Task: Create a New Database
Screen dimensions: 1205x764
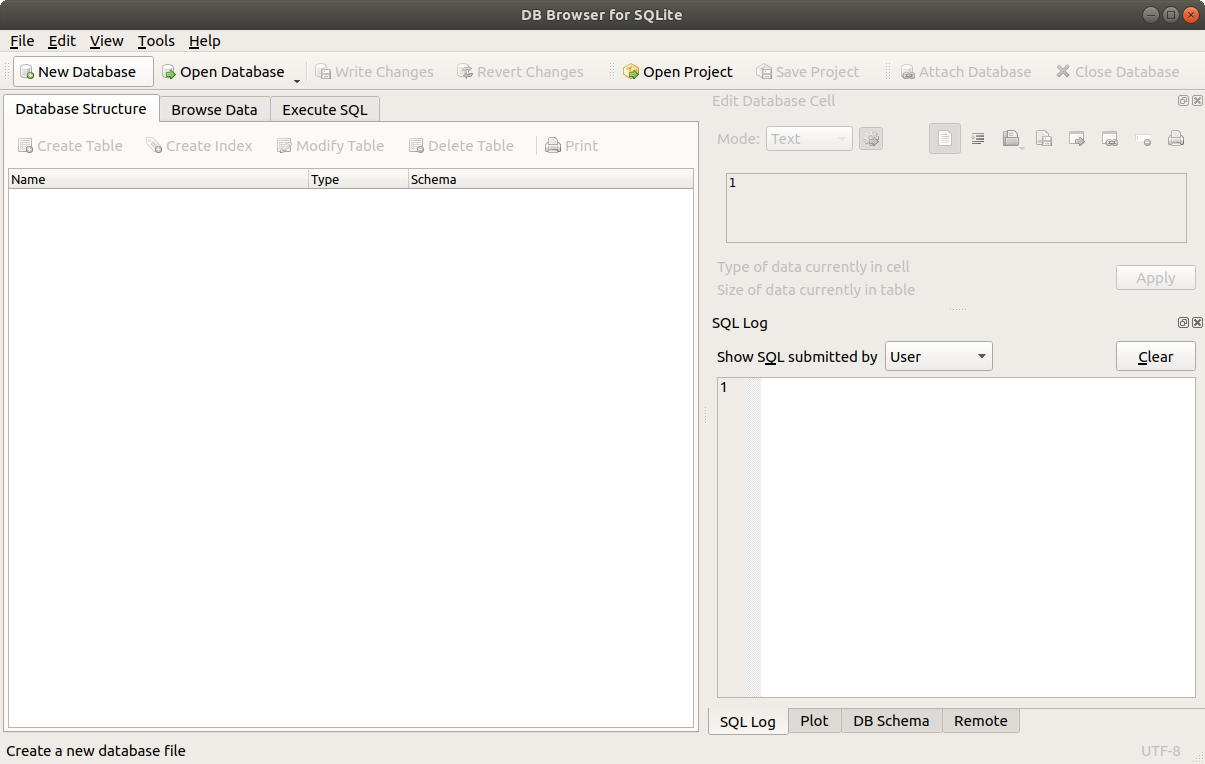Action: pyautogui.click(x=83, y=71)
